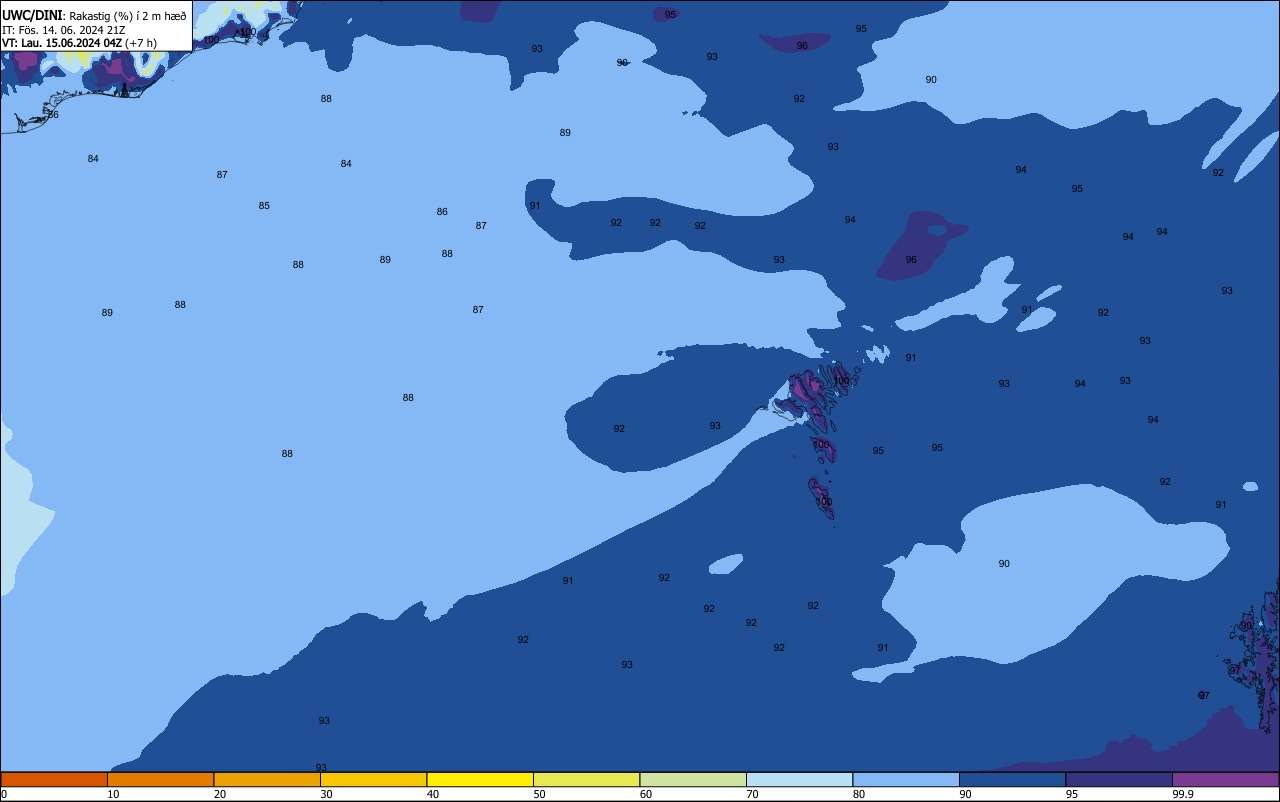Click the legend tick label '60'
Viewport: 1280px width, 802px height.
pos(646,794)
